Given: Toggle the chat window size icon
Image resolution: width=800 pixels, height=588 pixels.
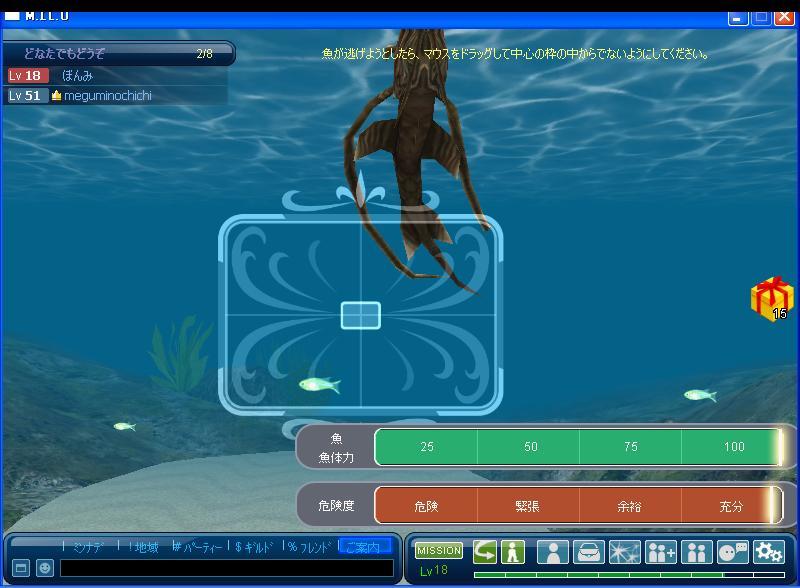Looking at the screenshot, I should 20,568.
